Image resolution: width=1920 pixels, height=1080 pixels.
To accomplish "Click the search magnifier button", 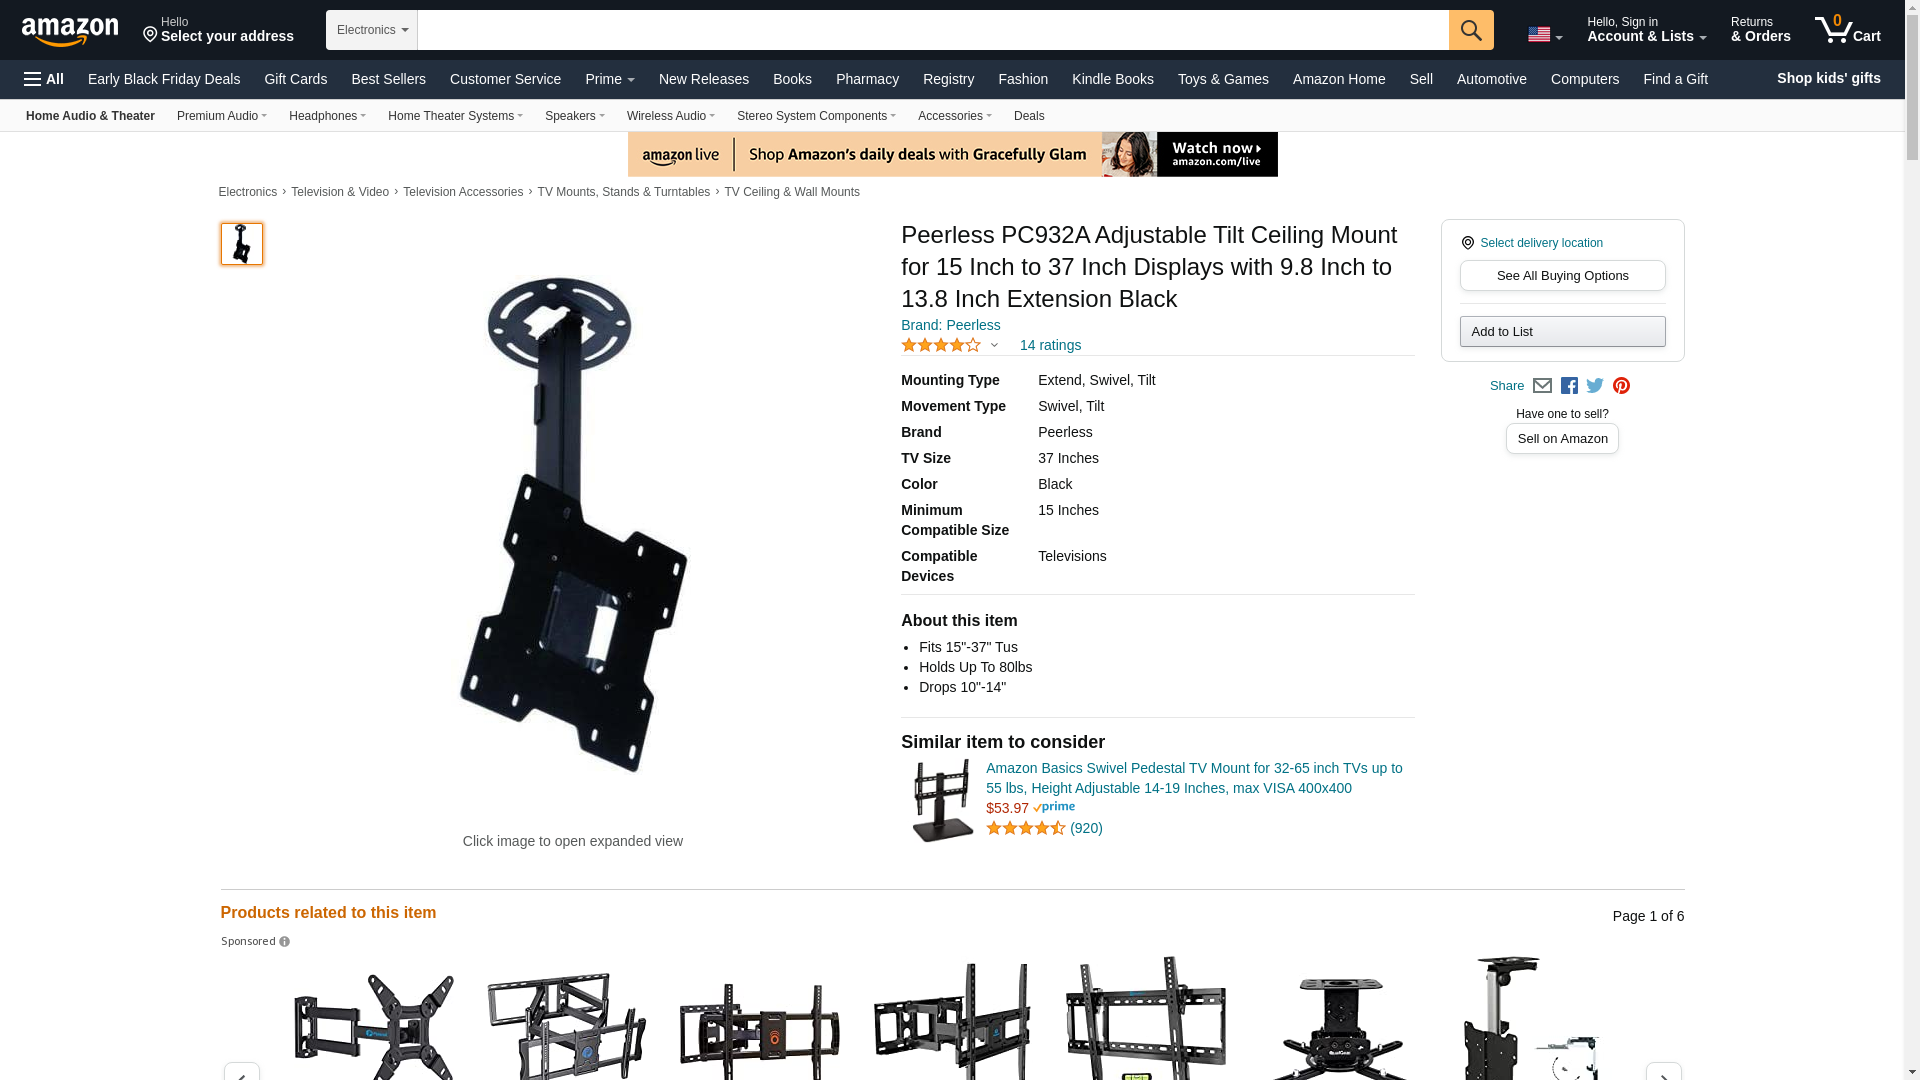I will tap(1470, 30).
